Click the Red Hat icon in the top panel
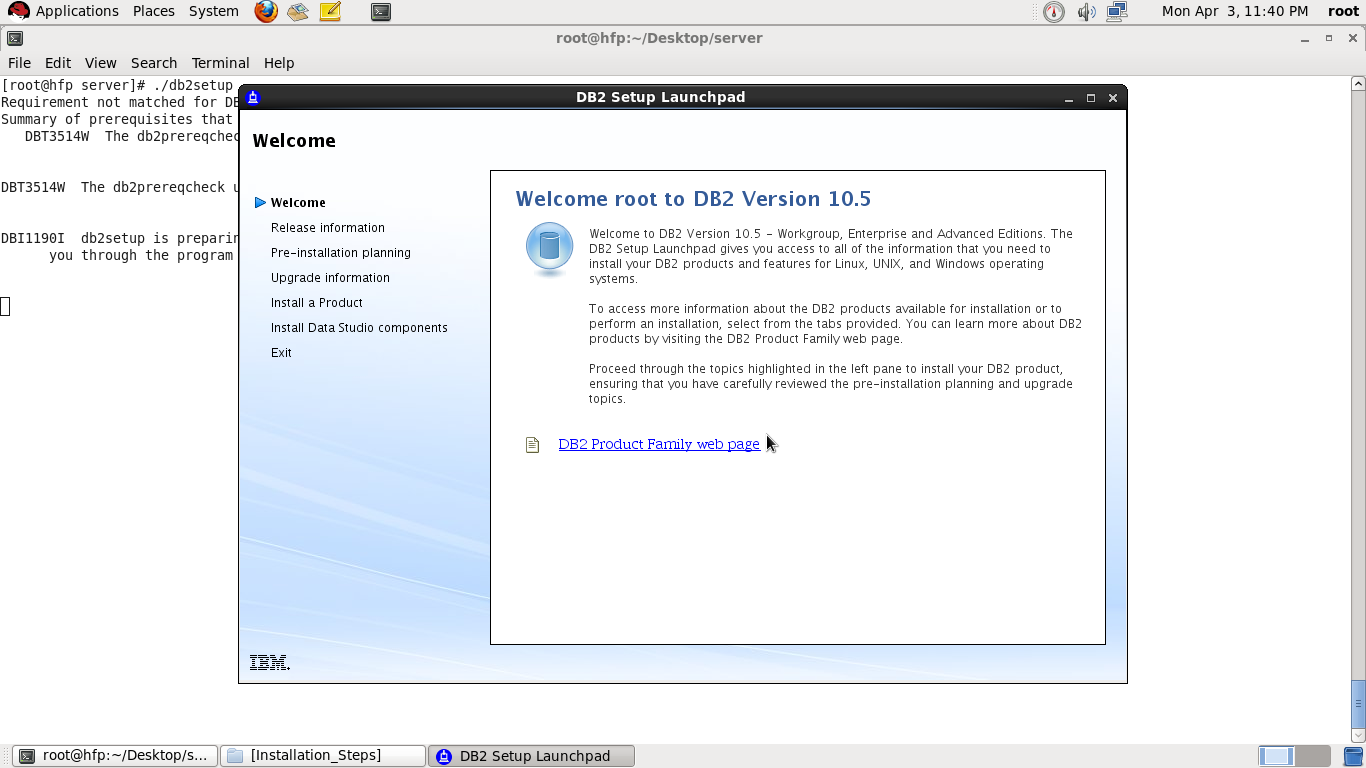1366x768 pixels. tap(18, 10)
